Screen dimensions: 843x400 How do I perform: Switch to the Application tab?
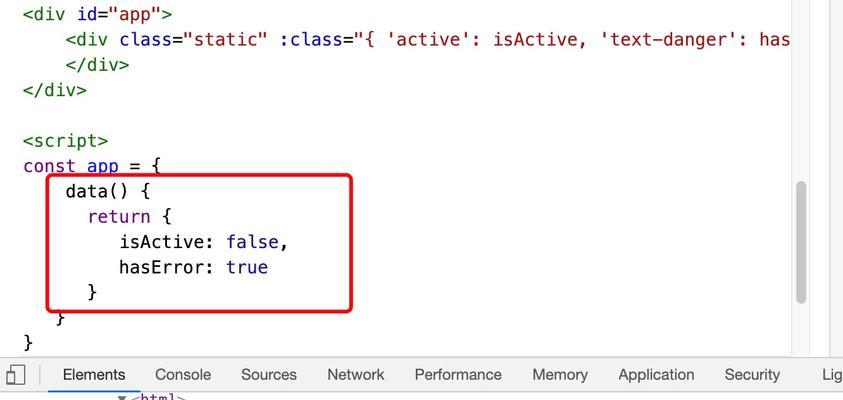pos(656,375)
